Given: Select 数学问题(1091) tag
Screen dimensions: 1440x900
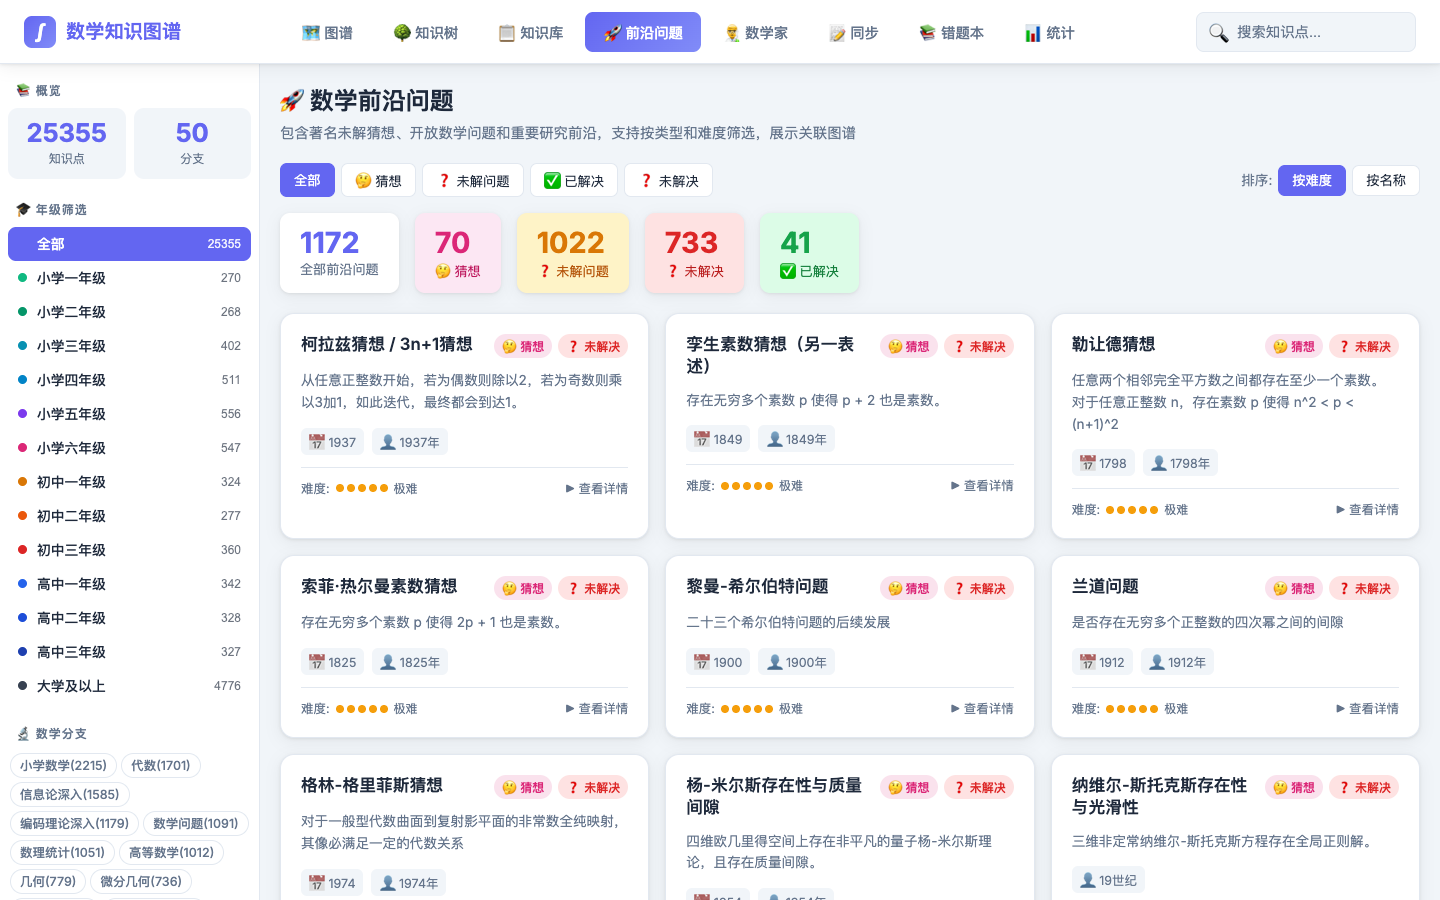Looking at the screenshot, I should [x=196, y=823].
